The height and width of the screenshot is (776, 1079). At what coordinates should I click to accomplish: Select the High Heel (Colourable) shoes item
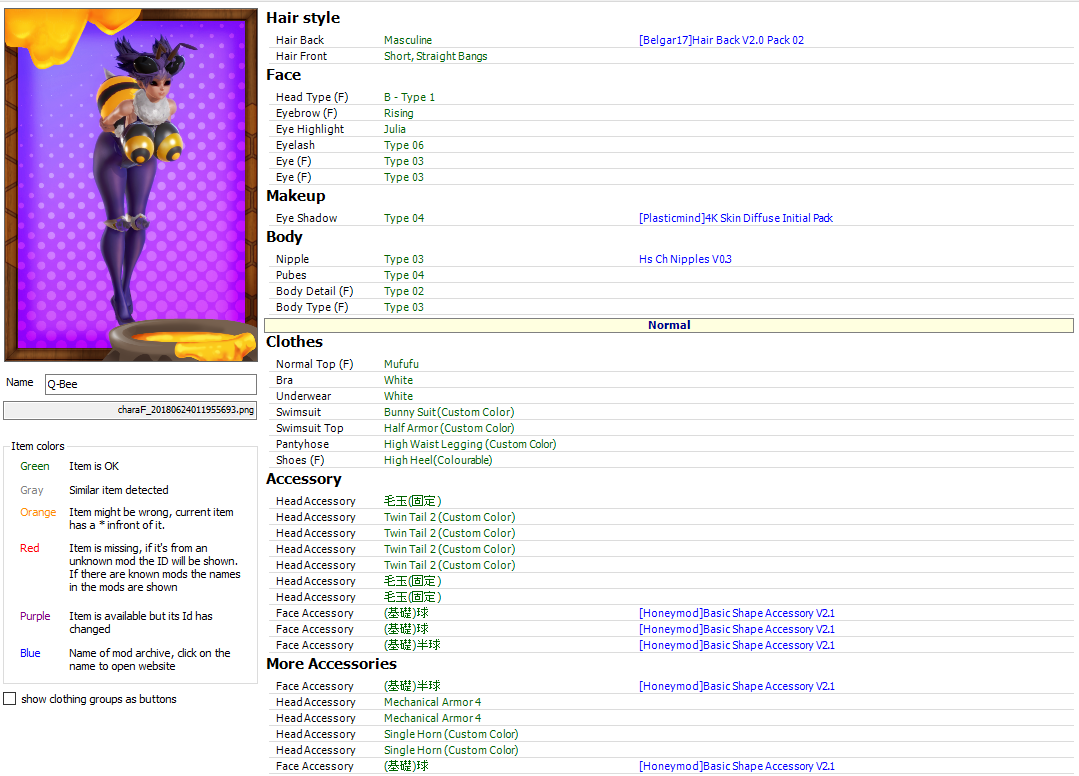438,460
